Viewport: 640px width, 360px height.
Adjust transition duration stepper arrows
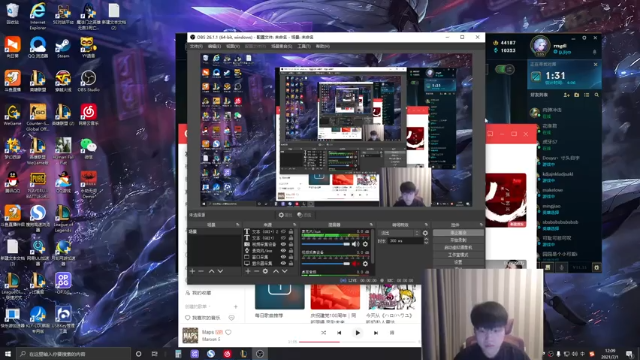(x=426, y=241)
